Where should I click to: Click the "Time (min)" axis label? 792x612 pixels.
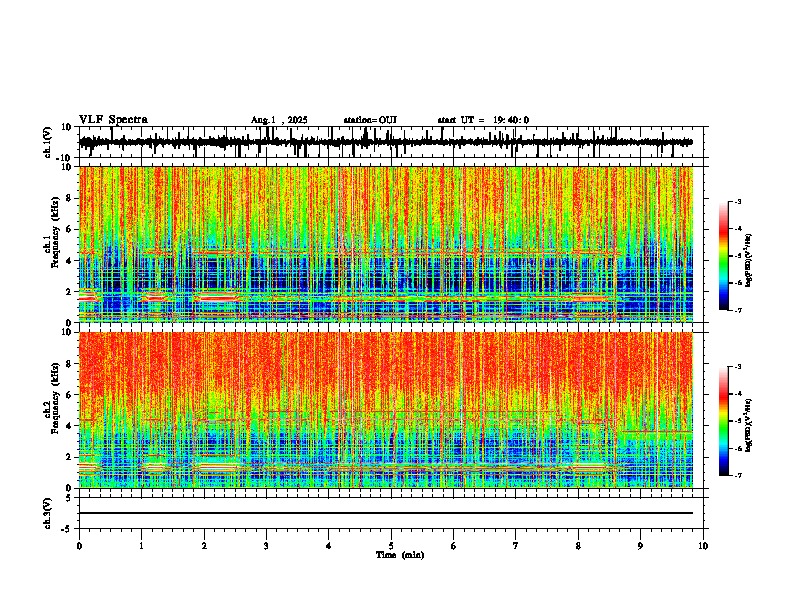click(x=400, y=555)
